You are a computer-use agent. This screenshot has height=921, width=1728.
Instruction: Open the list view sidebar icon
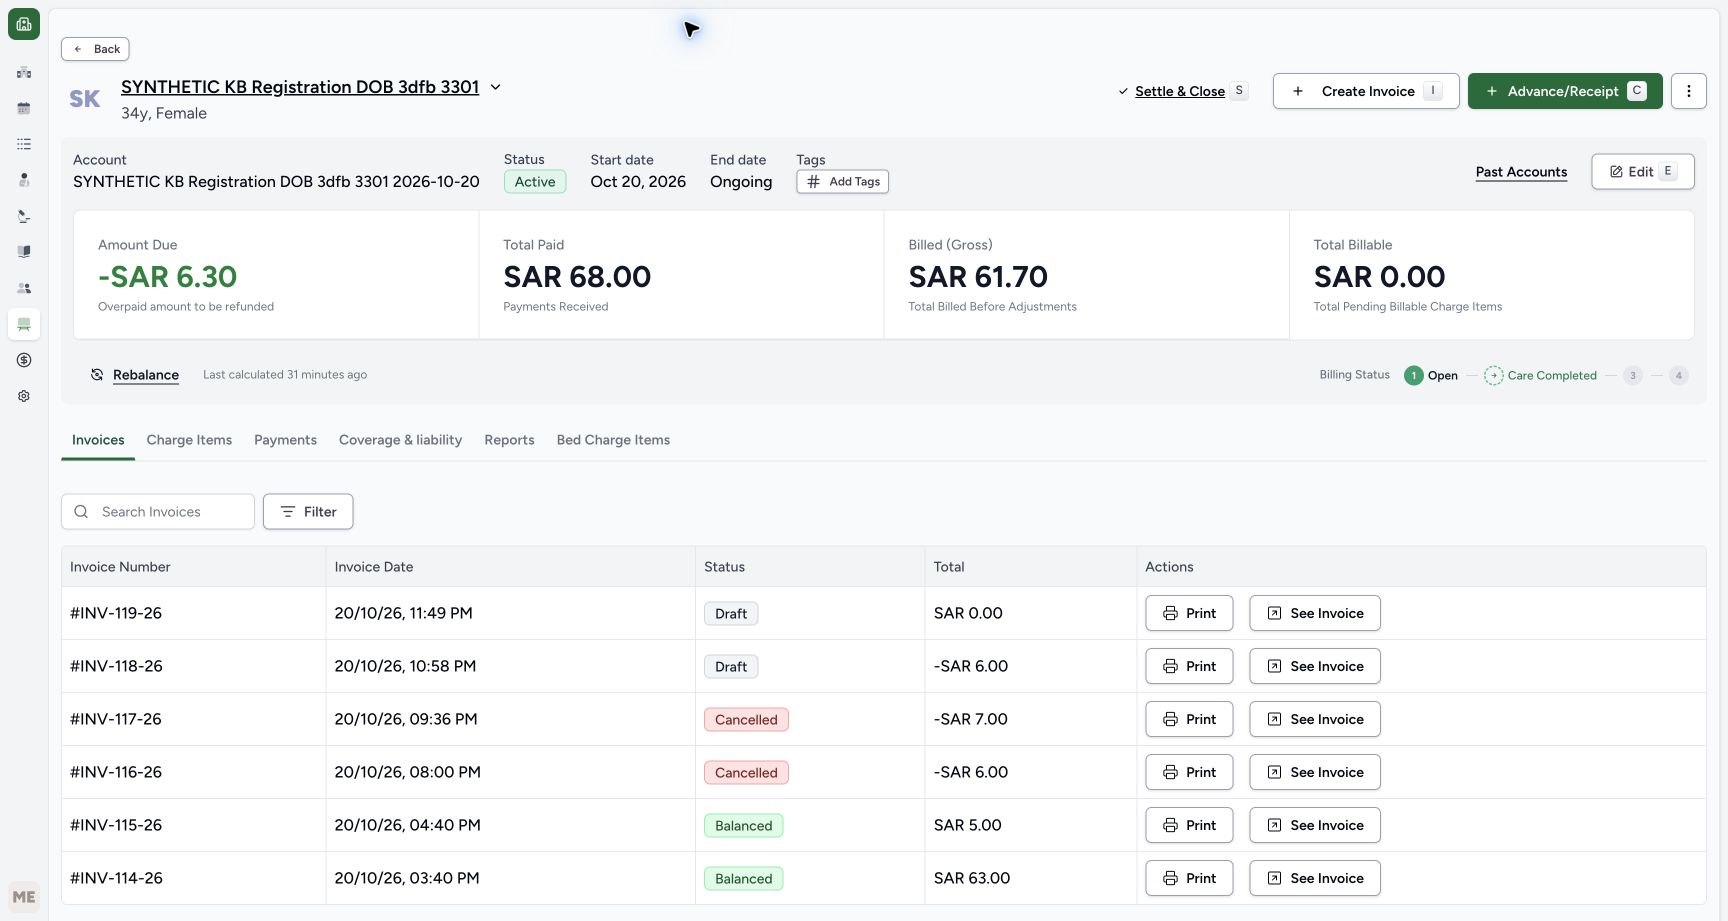[24, 144]
